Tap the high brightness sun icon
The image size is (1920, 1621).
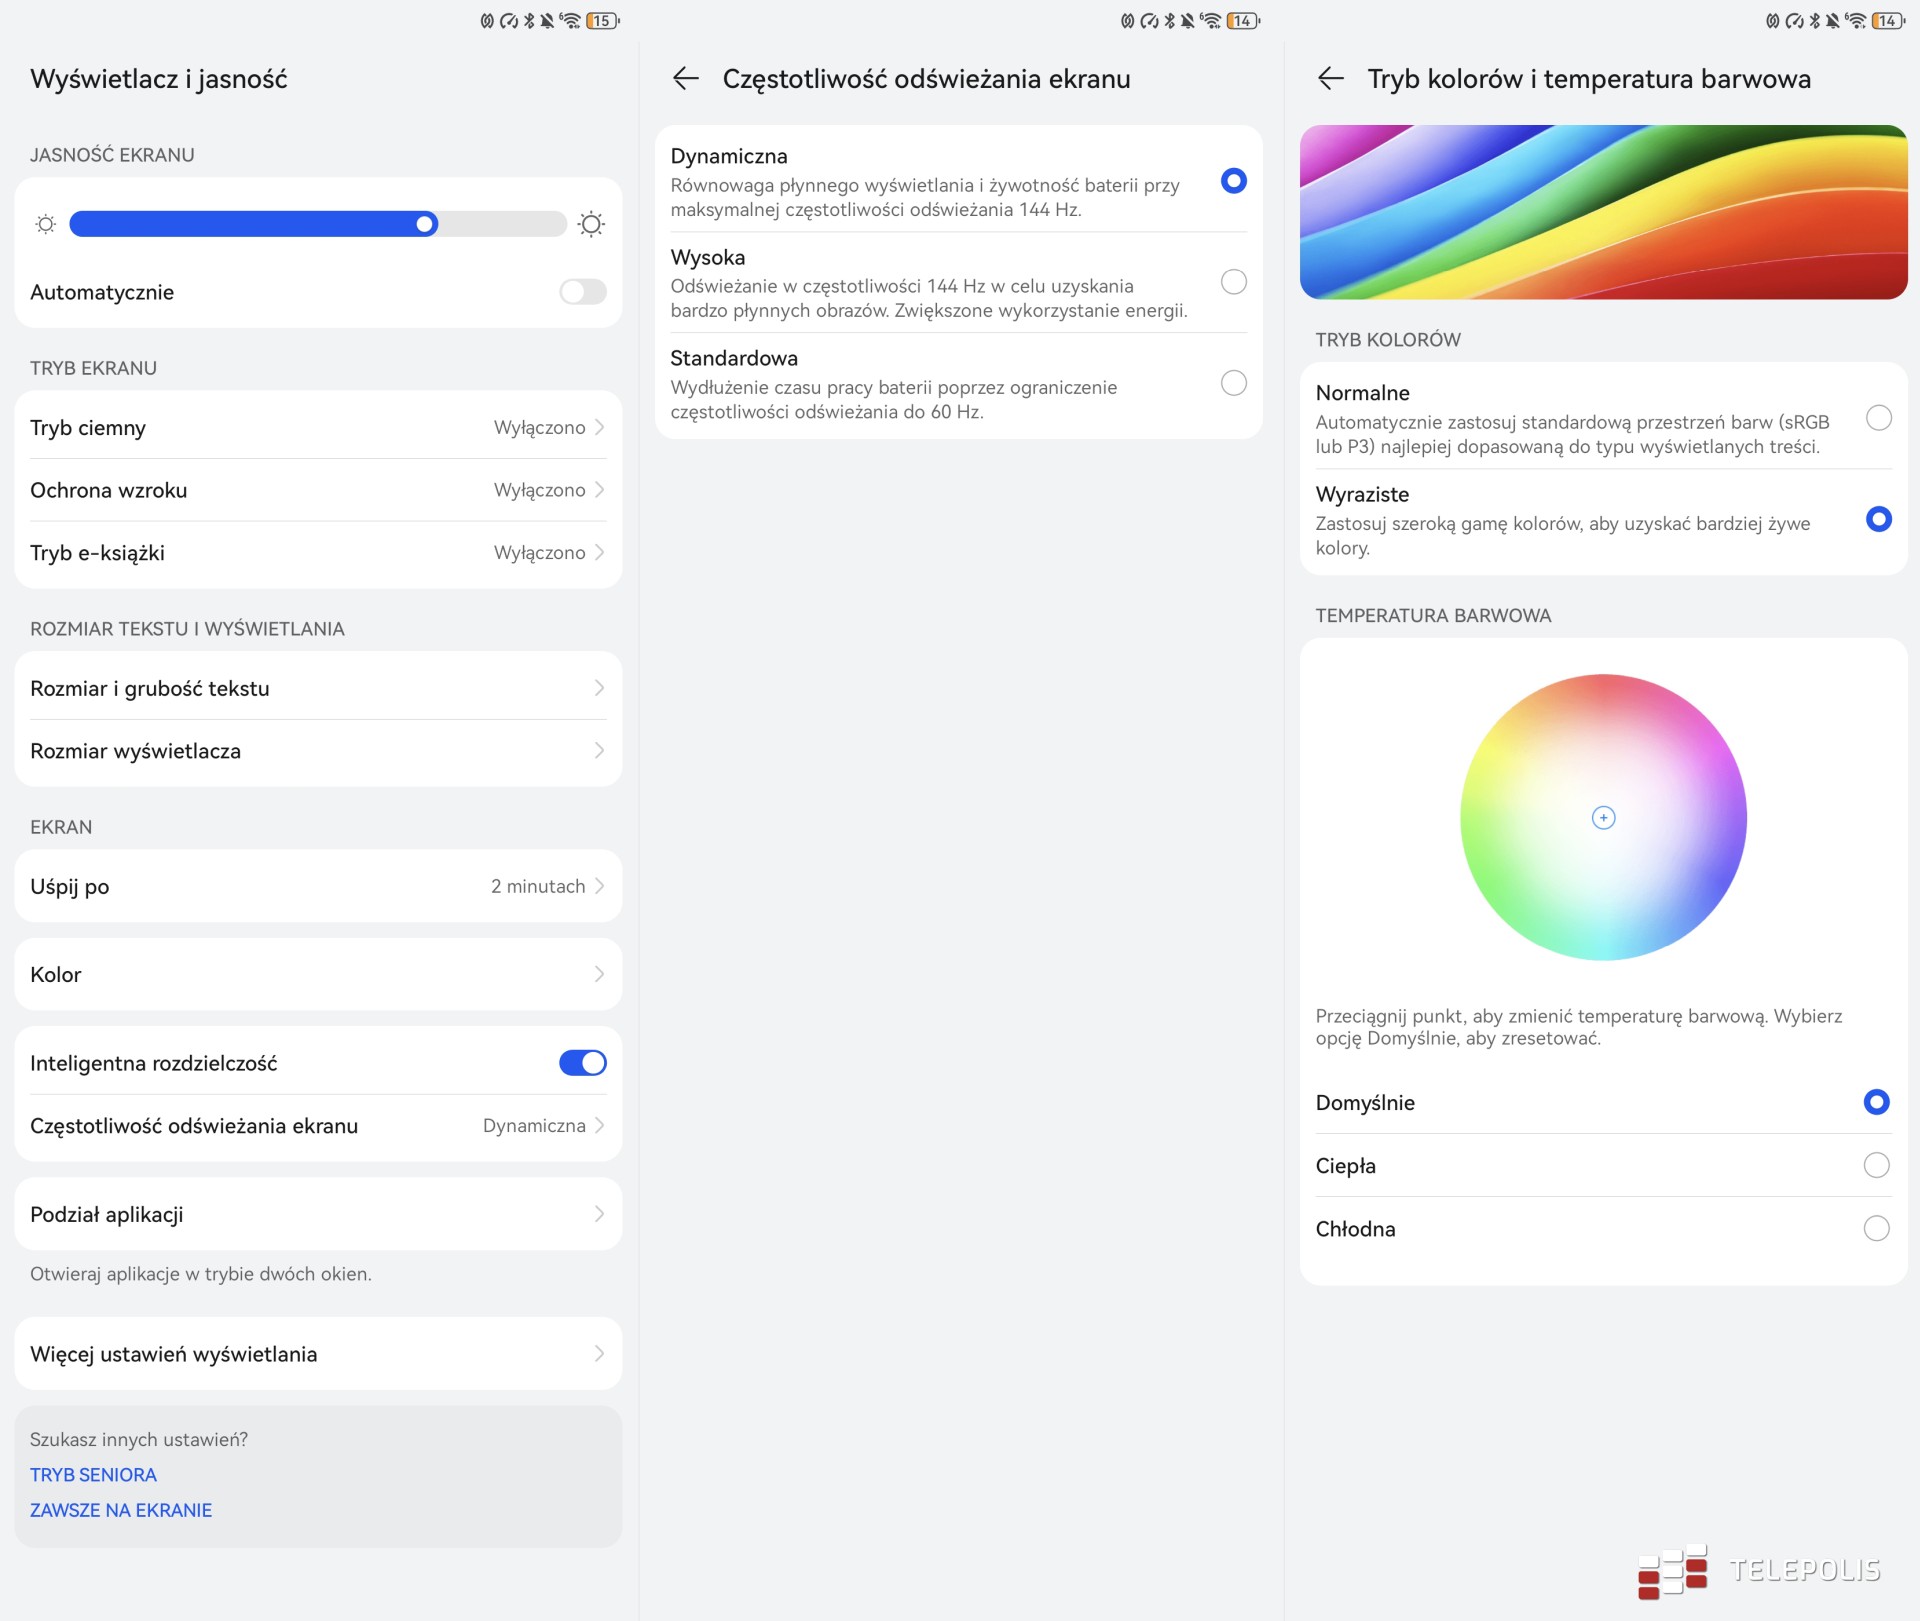(591, 224)
